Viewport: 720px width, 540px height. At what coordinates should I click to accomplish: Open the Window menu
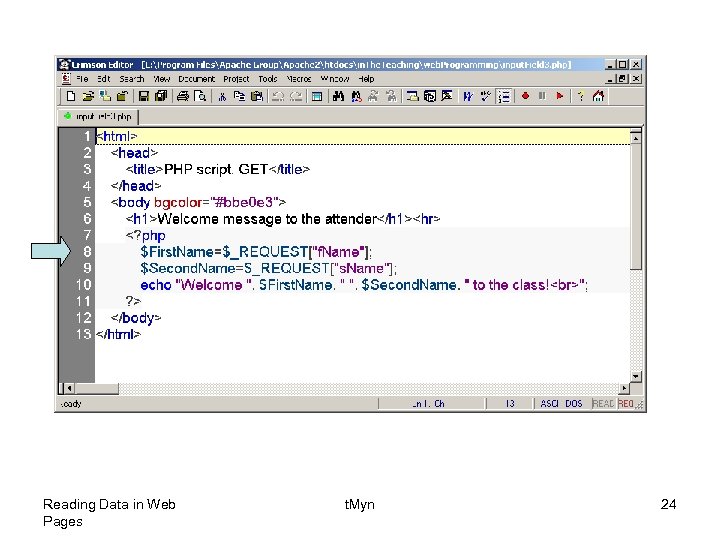[x=335, y=79]
